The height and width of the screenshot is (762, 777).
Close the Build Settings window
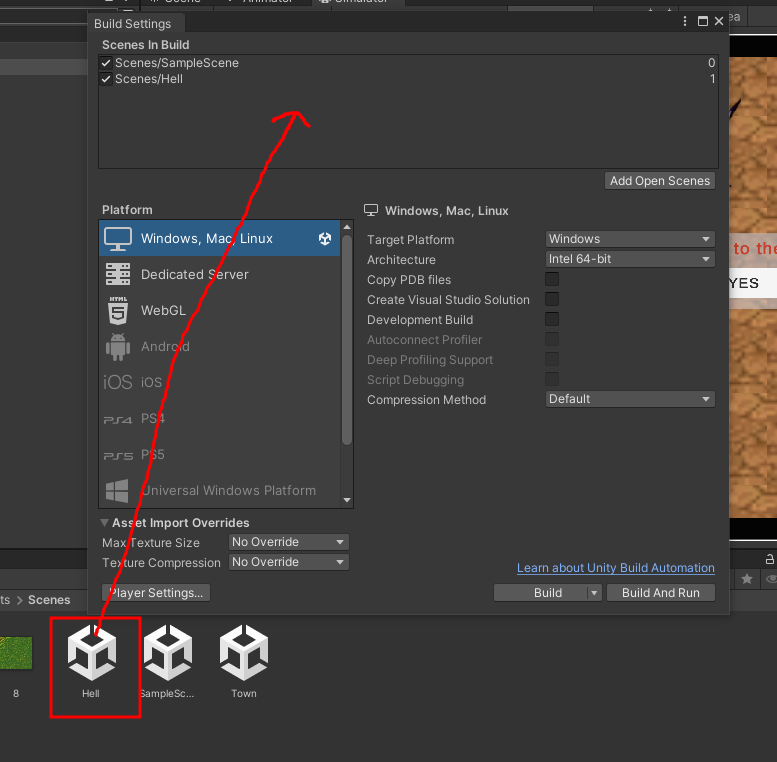pyautogui.click(x=719, y=21)
